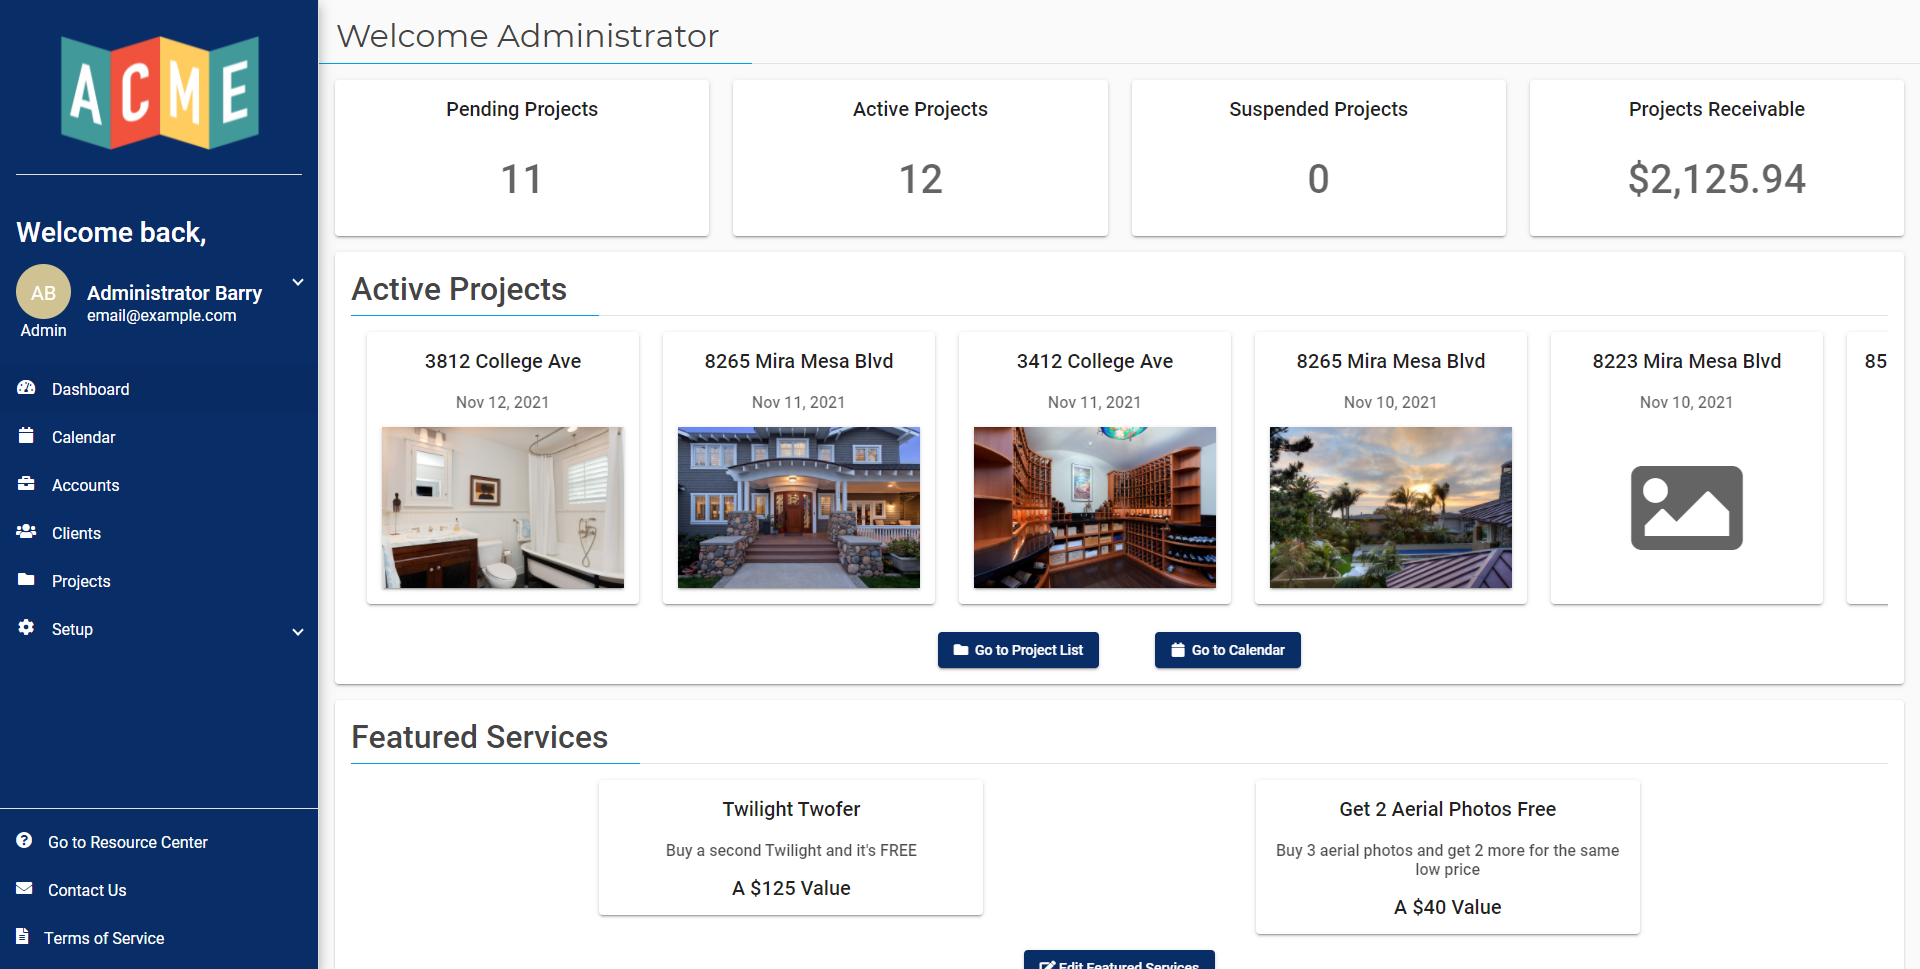Select the 8223 Mira Mesa Blvd title
Screen dimensions: 1920x969
pyautogui.click(x=1686, y=361)
